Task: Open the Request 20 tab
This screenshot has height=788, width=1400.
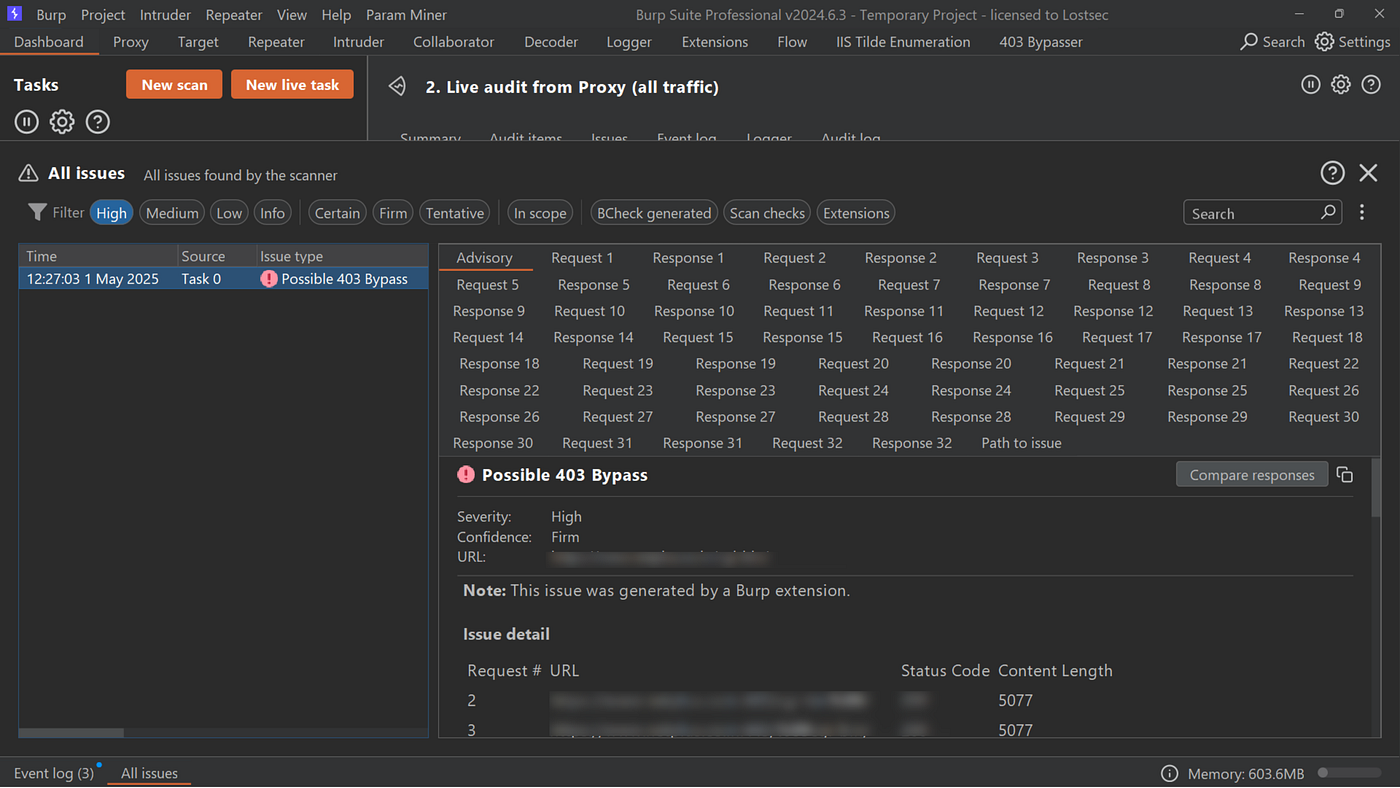Action: click(x=853, y=364)
